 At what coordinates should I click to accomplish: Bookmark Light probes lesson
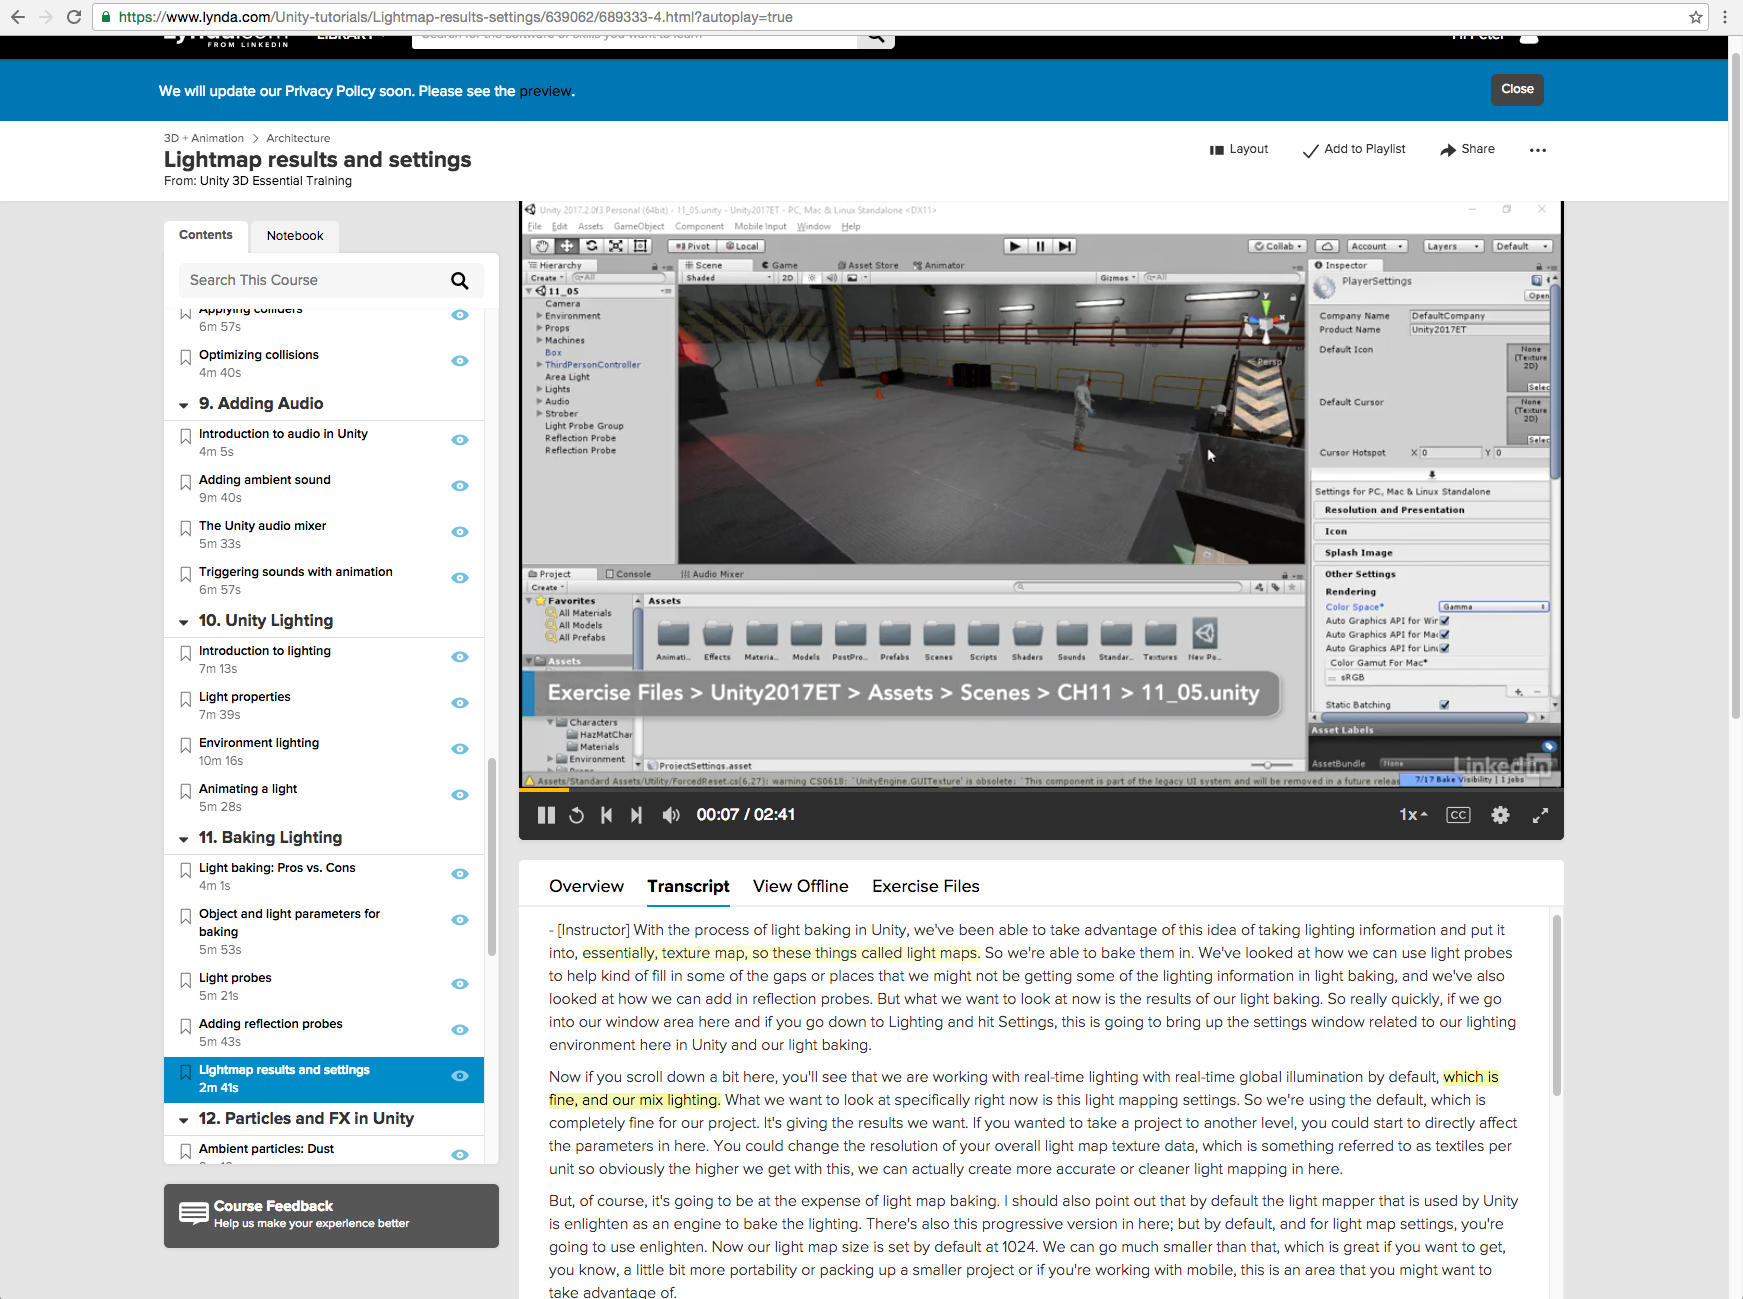point(185,980)
